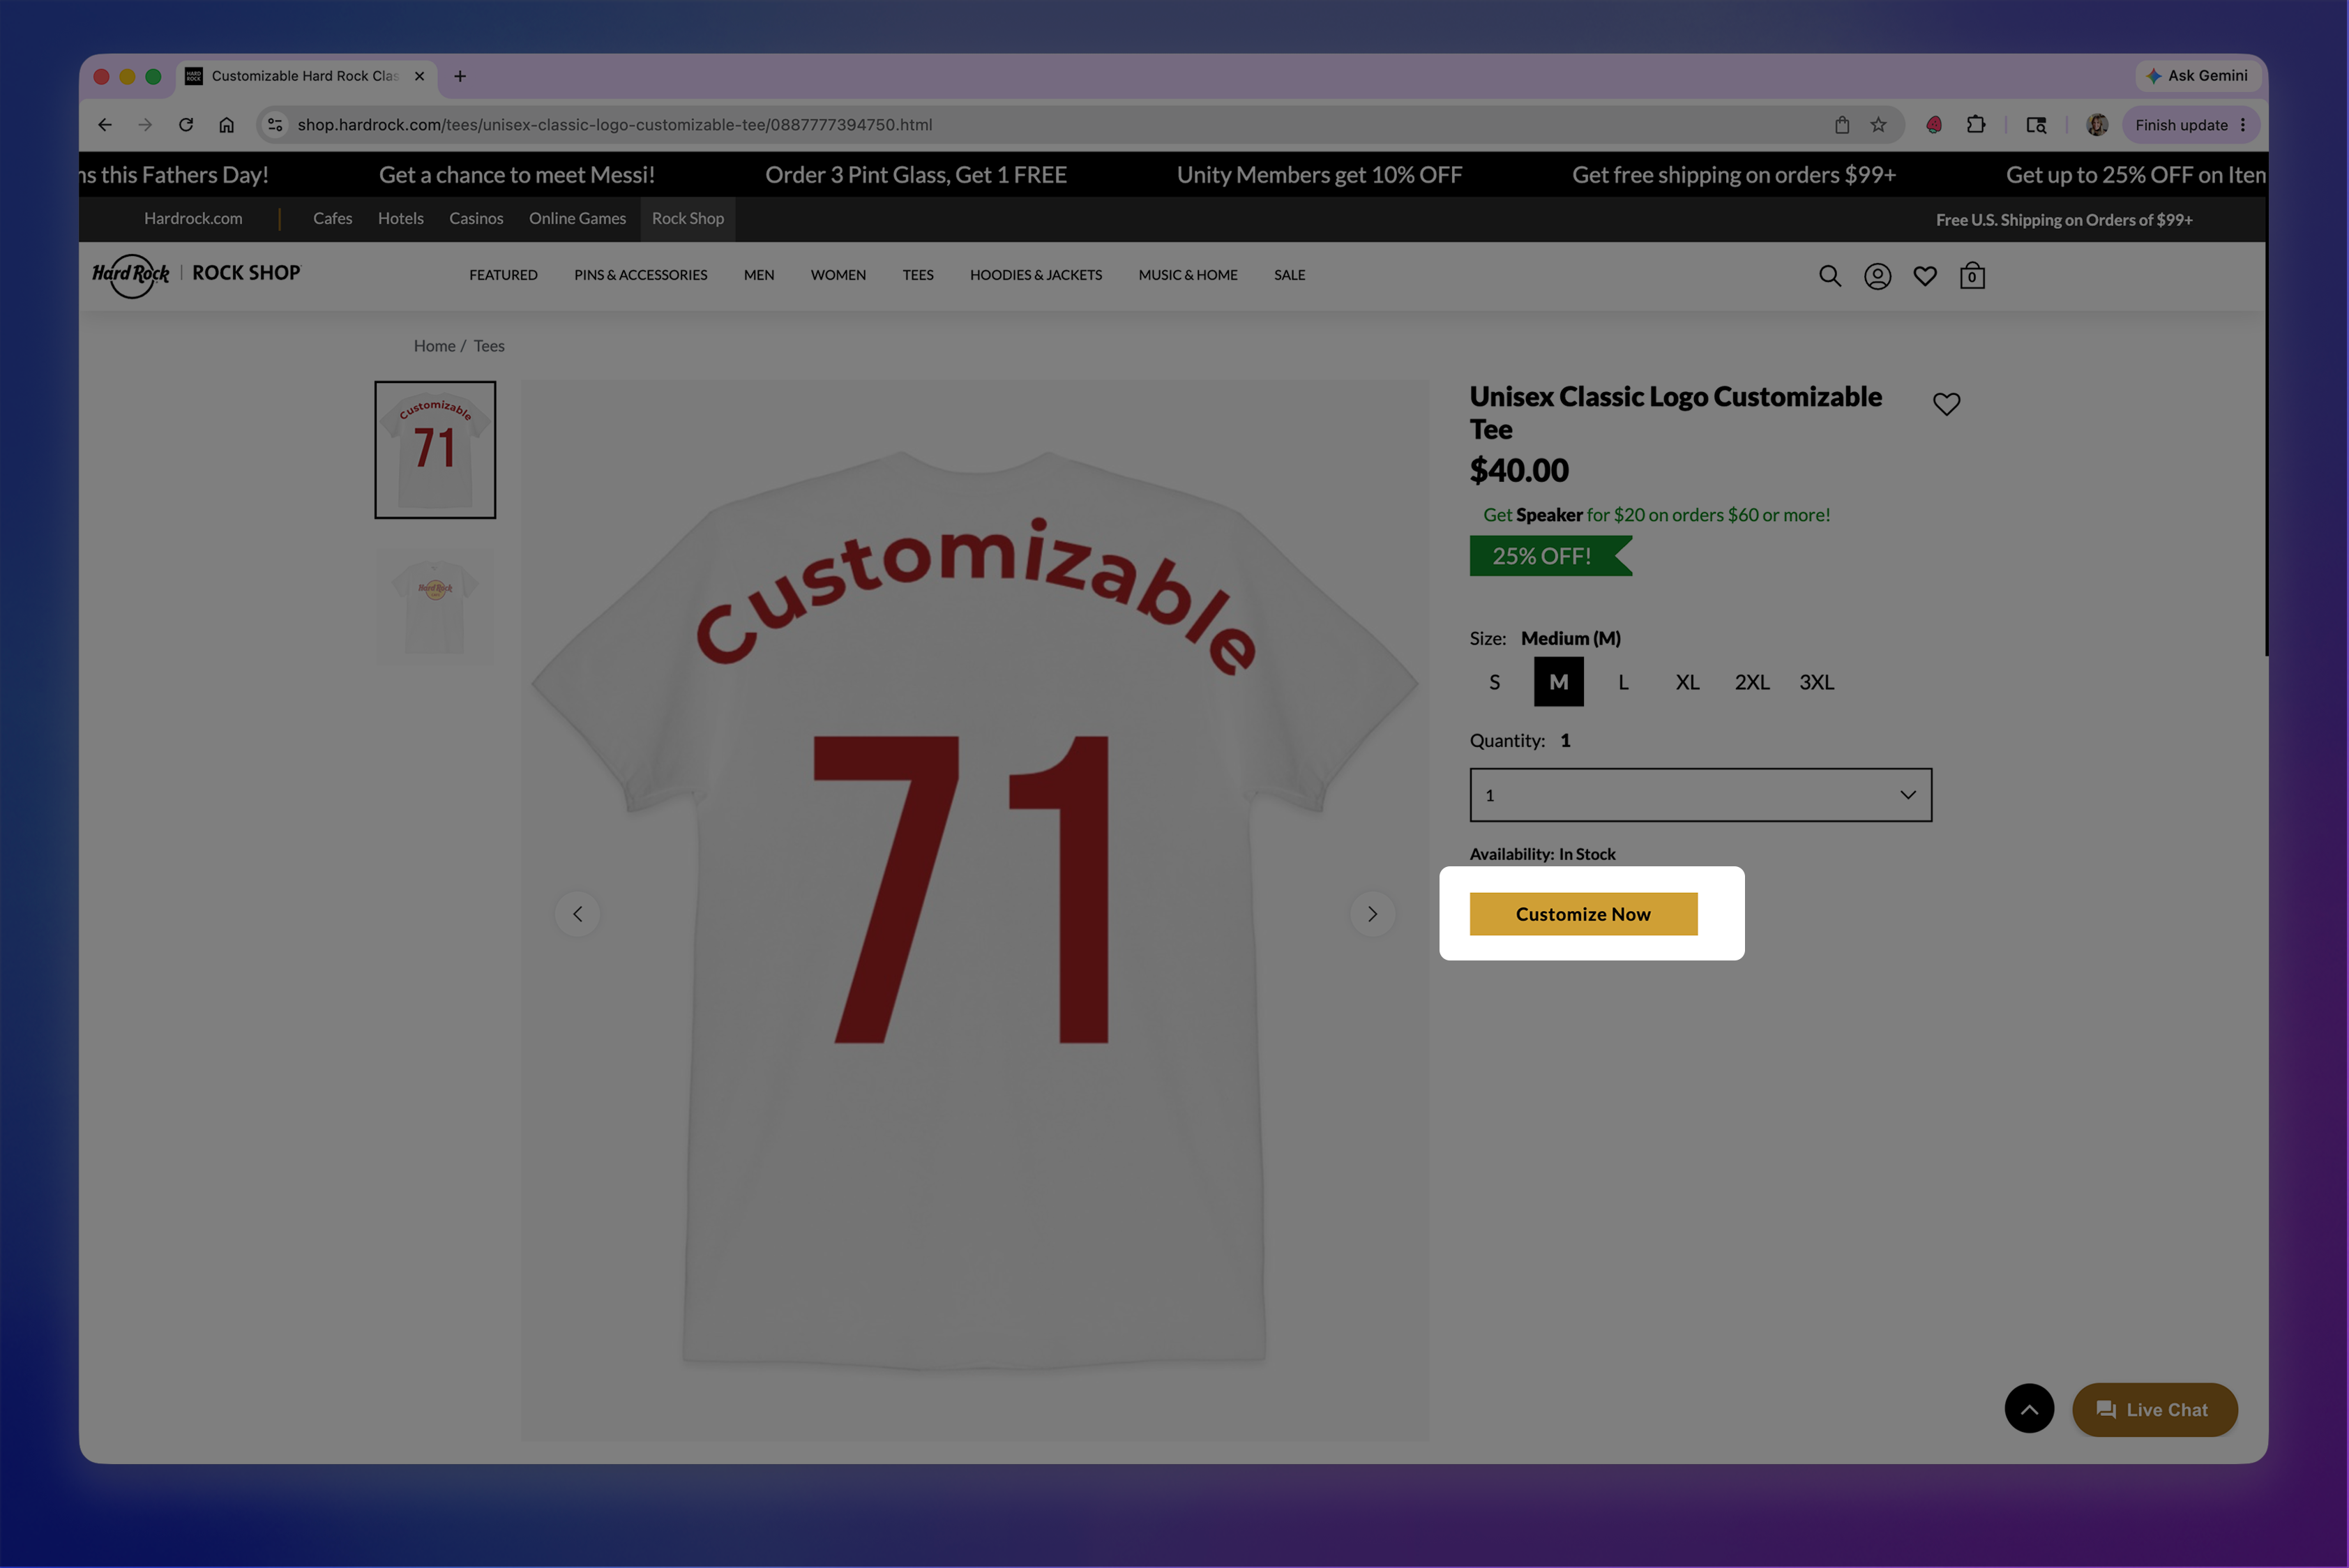Click the Rock Shop tab
The width and height of the screenshot is (2349, 1568).
coord(687,219)
